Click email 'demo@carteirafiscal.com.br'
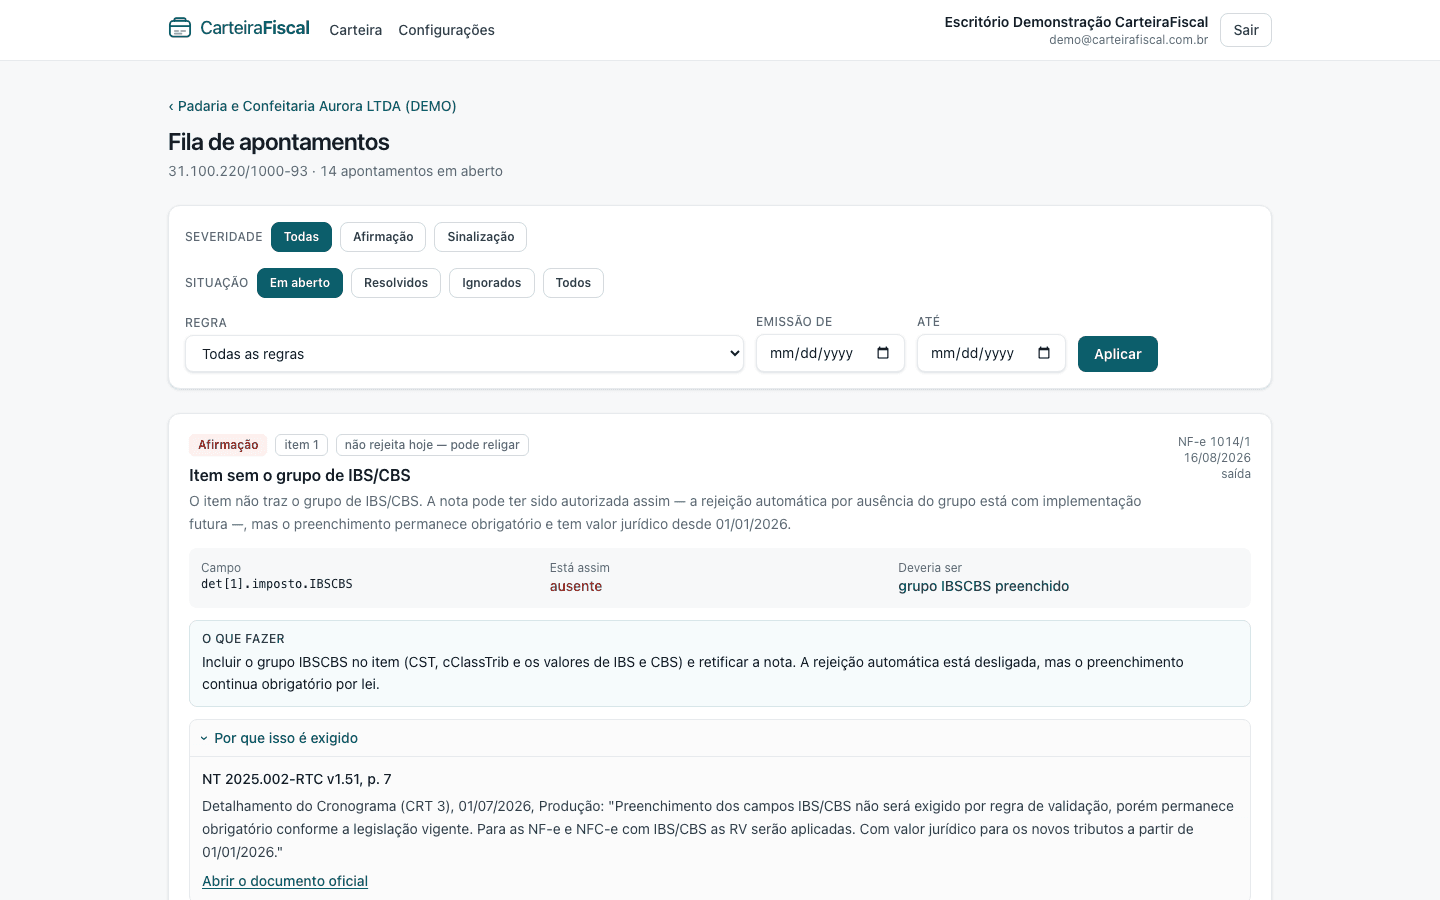The width and height of the screenshot is (1440, 900). (x=1128, y=40)
